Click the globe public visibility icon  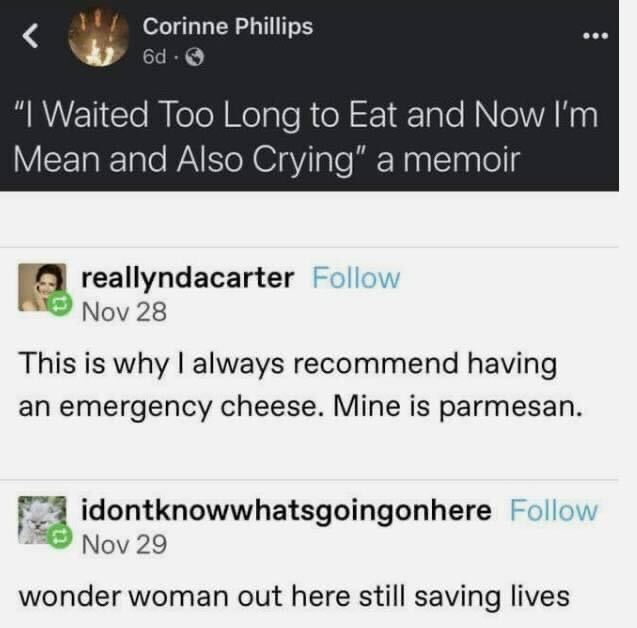click(x=197, y=58)
